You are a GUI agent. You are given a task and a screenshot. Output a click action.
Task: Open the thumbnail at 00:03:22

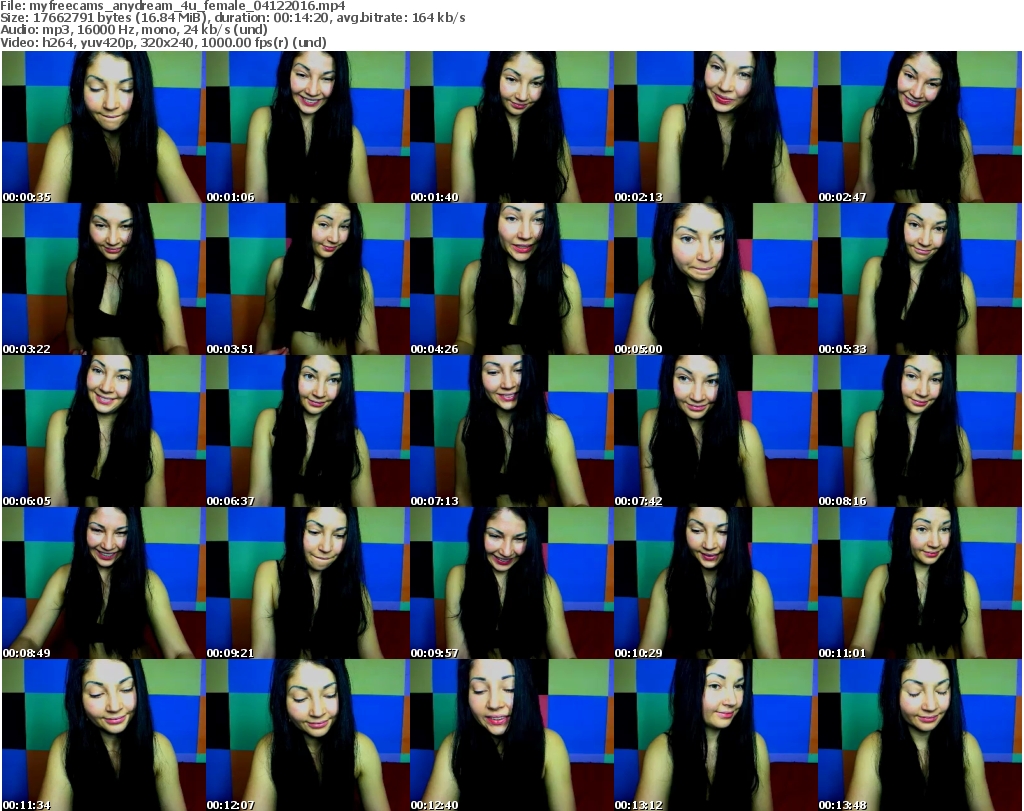click(x=104, y=279)
